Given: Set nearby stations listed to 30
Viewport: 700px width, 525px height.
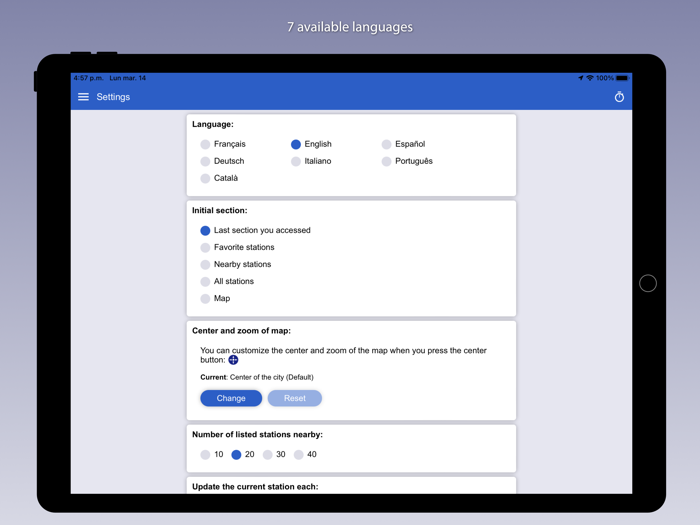Looking at the screenshot, I should [274, 454].
